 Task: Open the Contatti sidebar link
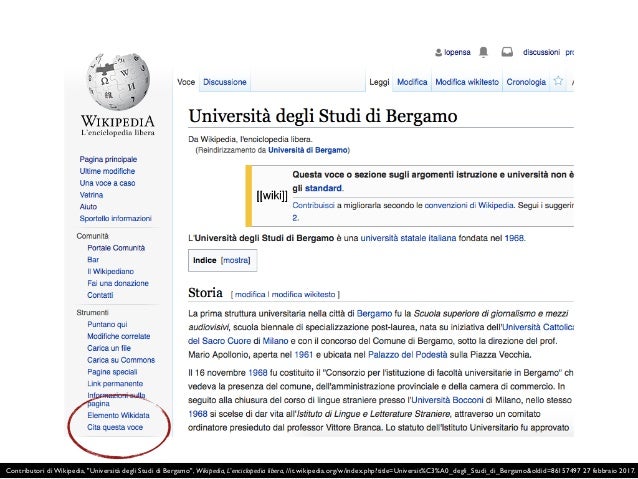point(100,295)
